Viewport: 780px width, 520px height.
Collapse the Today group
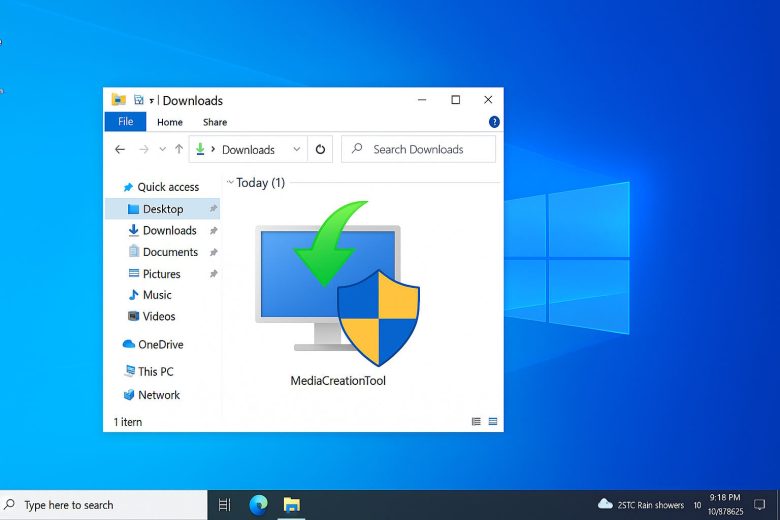(230, 183)
